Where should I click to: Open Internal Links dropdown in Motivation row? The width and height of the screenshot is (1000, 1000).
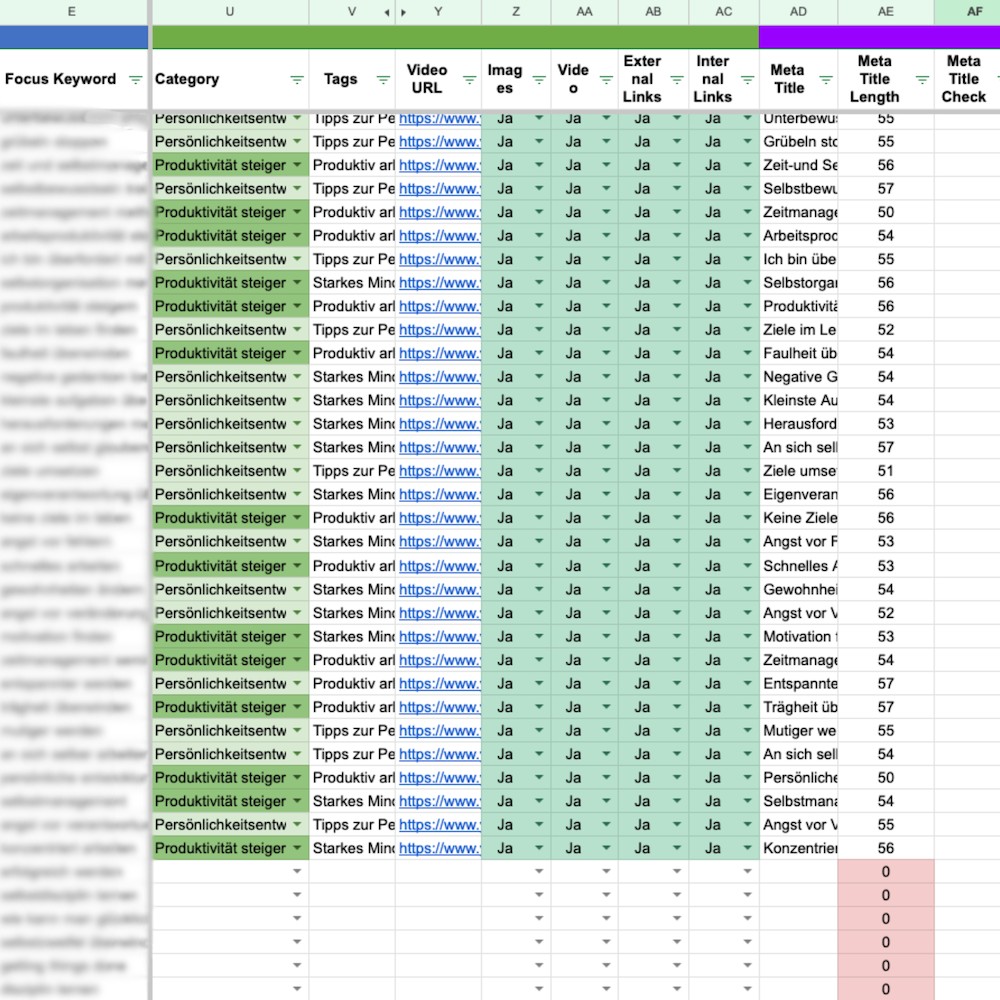[747, 636]
